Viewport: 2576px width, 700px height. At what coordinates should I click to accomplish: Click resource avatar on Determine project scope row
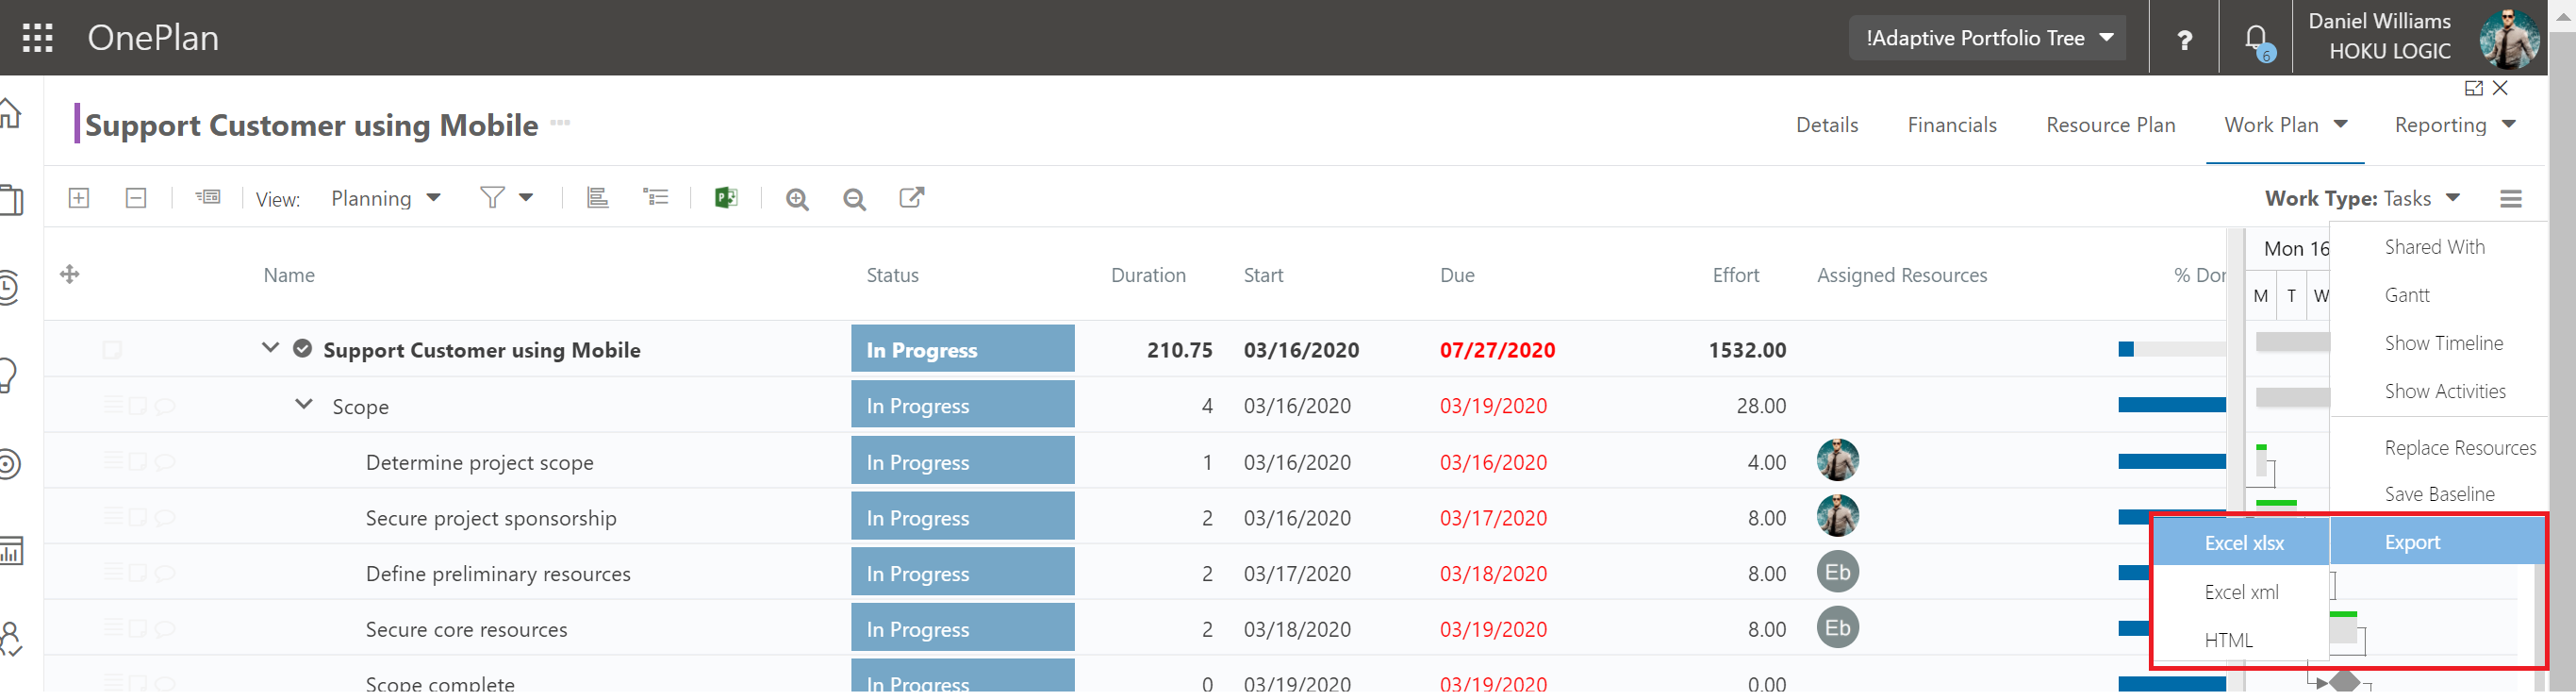tap(1838, 460)
